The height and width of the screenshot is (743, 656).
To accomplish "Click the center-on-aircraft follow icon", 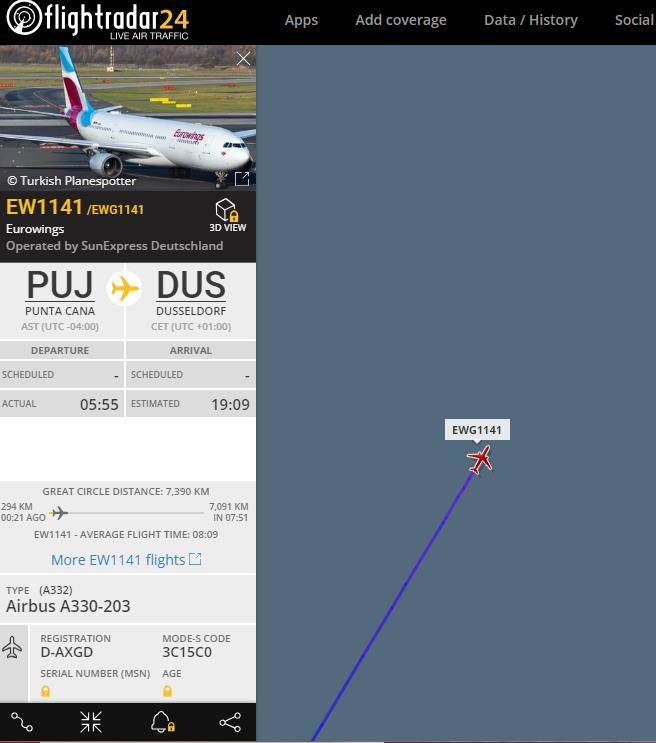I will (x=91, y=722).
